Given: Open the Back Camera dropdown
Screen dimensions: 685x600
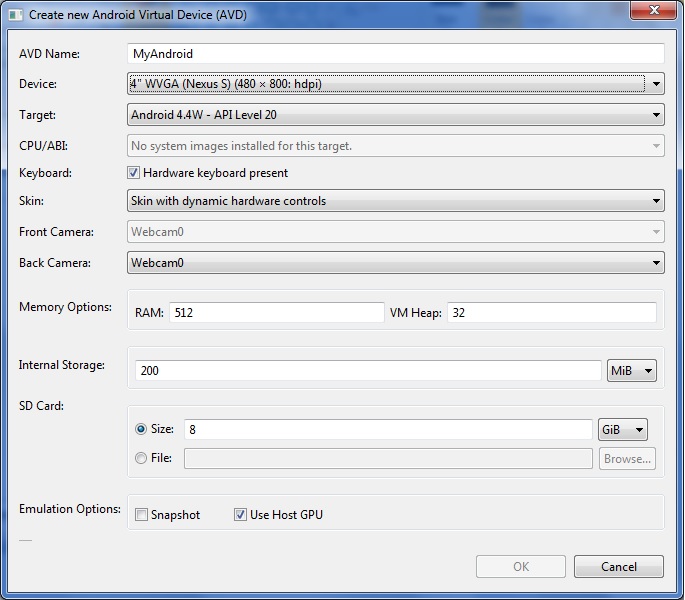Looking at the screenshot, I should point(396,263).
